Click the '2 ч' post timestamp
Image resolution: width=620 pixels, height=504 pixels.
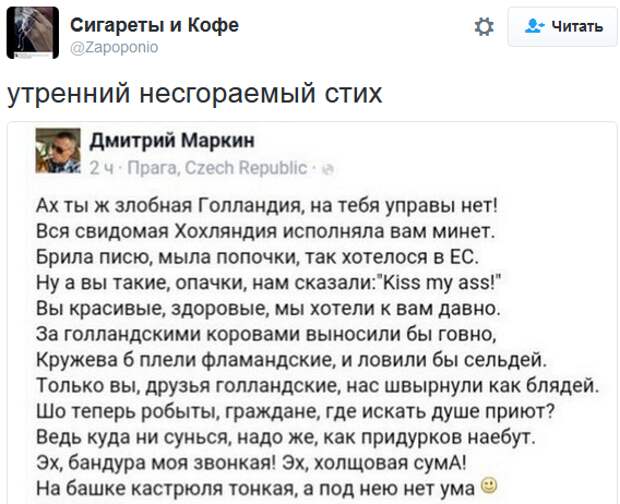pos(102,168)
